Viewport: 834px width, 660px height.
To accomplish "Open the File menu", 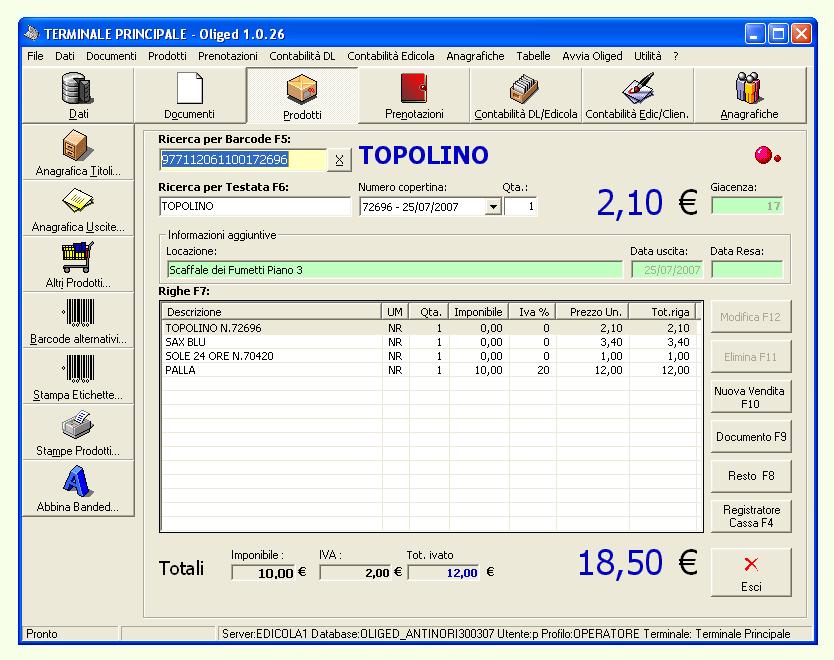I will [35, 56].
